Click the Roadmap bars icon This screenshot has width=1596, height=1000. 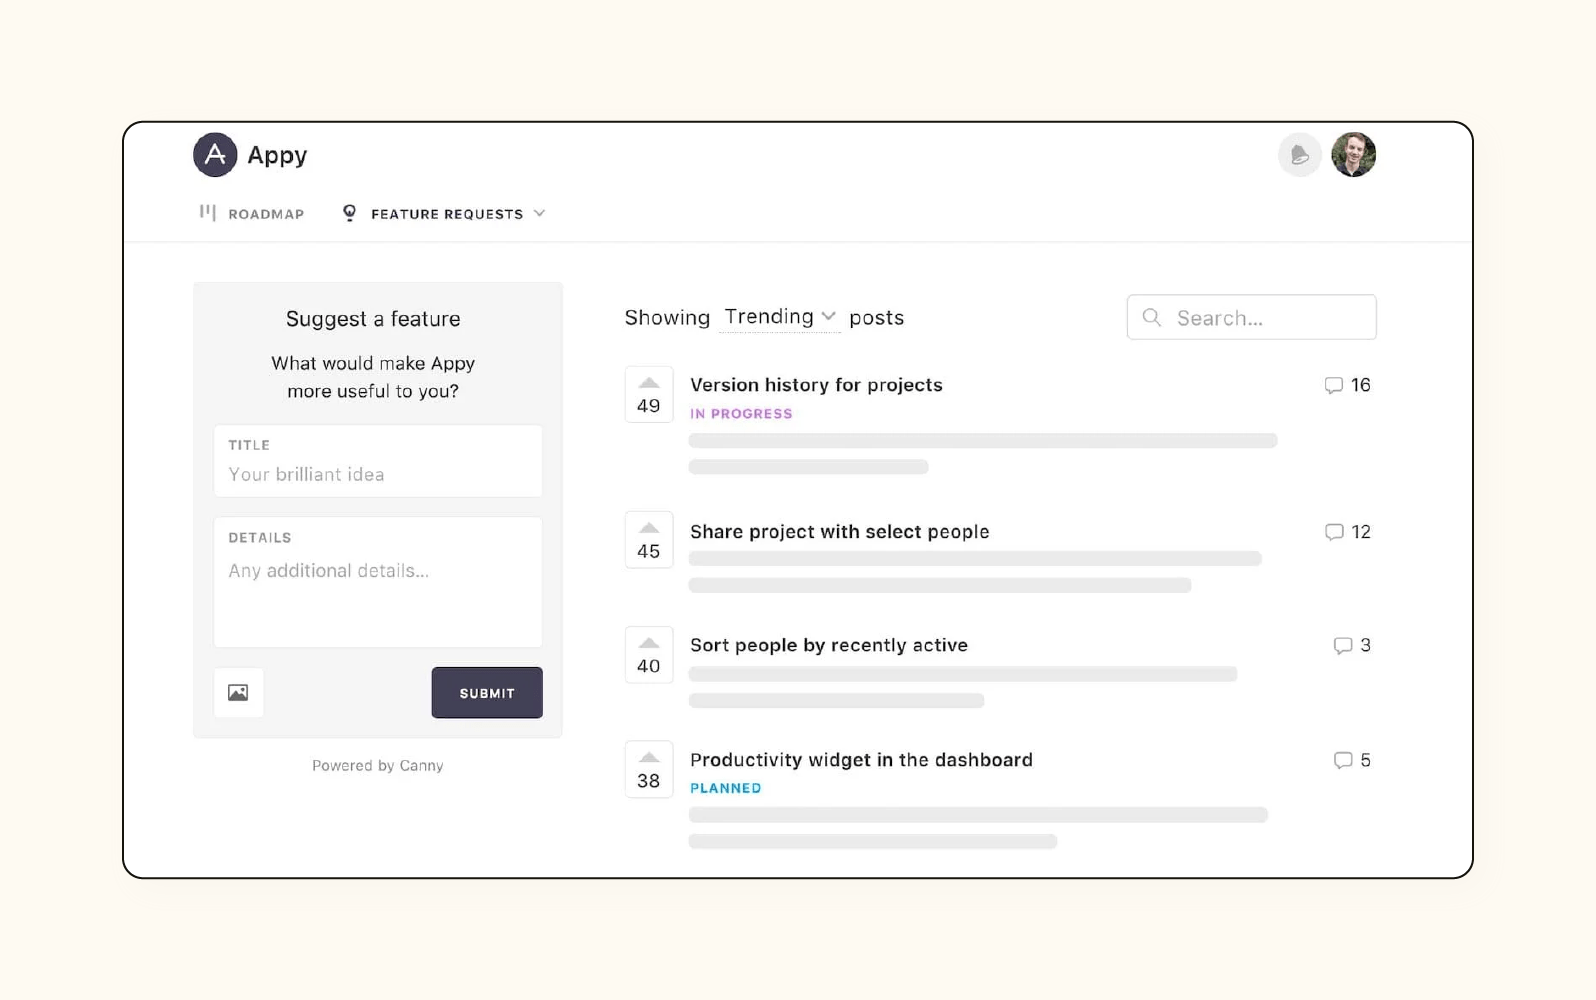pos(207,212)
